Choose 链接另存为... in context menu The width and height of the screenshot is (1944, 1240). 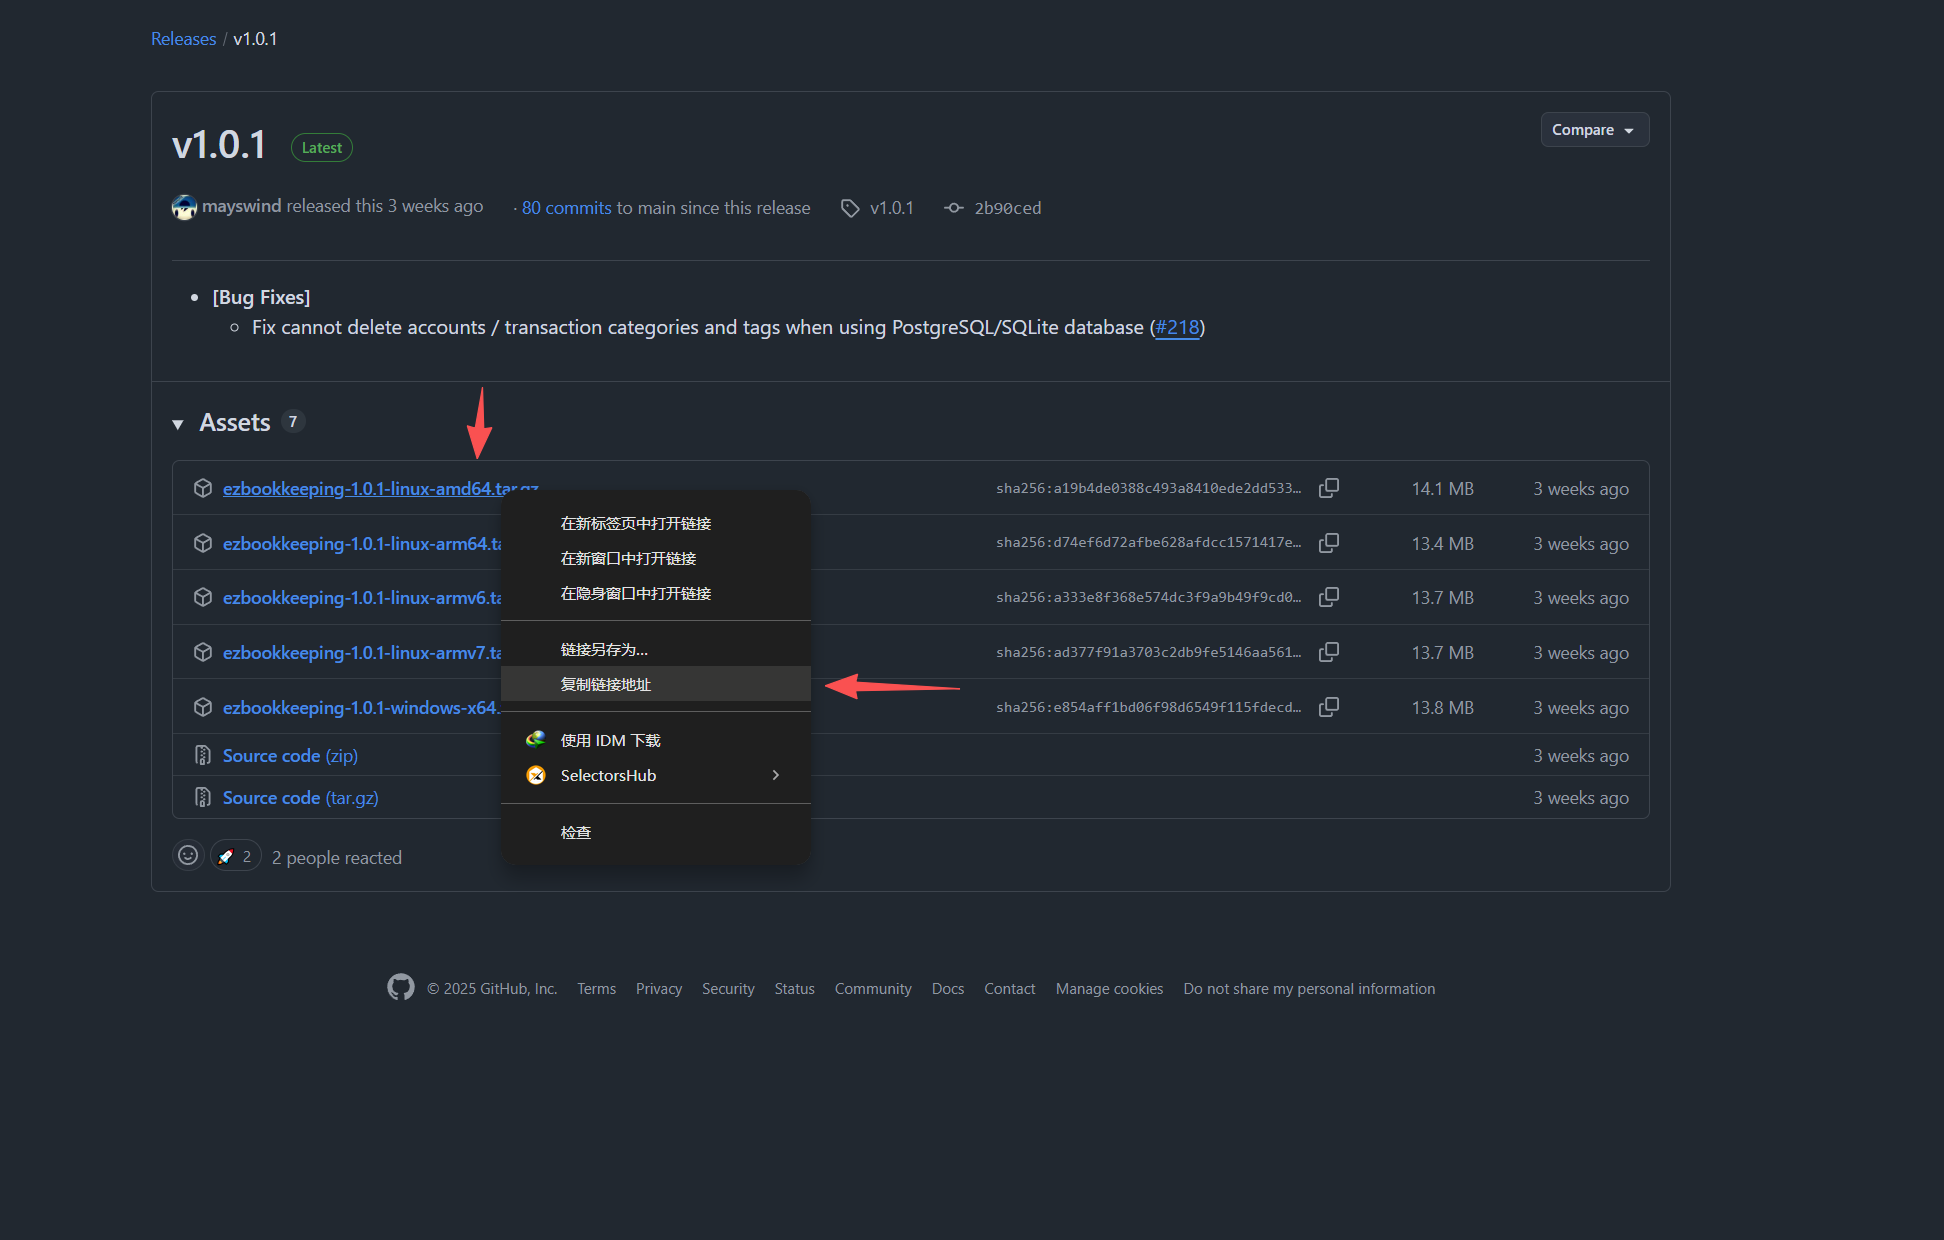pyautogui.click(x=604, y=649)
